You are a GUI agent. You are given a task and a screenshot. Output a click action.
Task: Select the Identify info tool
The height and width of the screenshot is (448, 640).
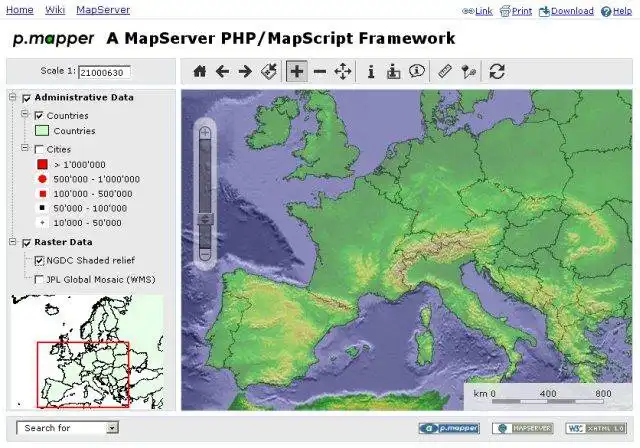tap(371, 71)
